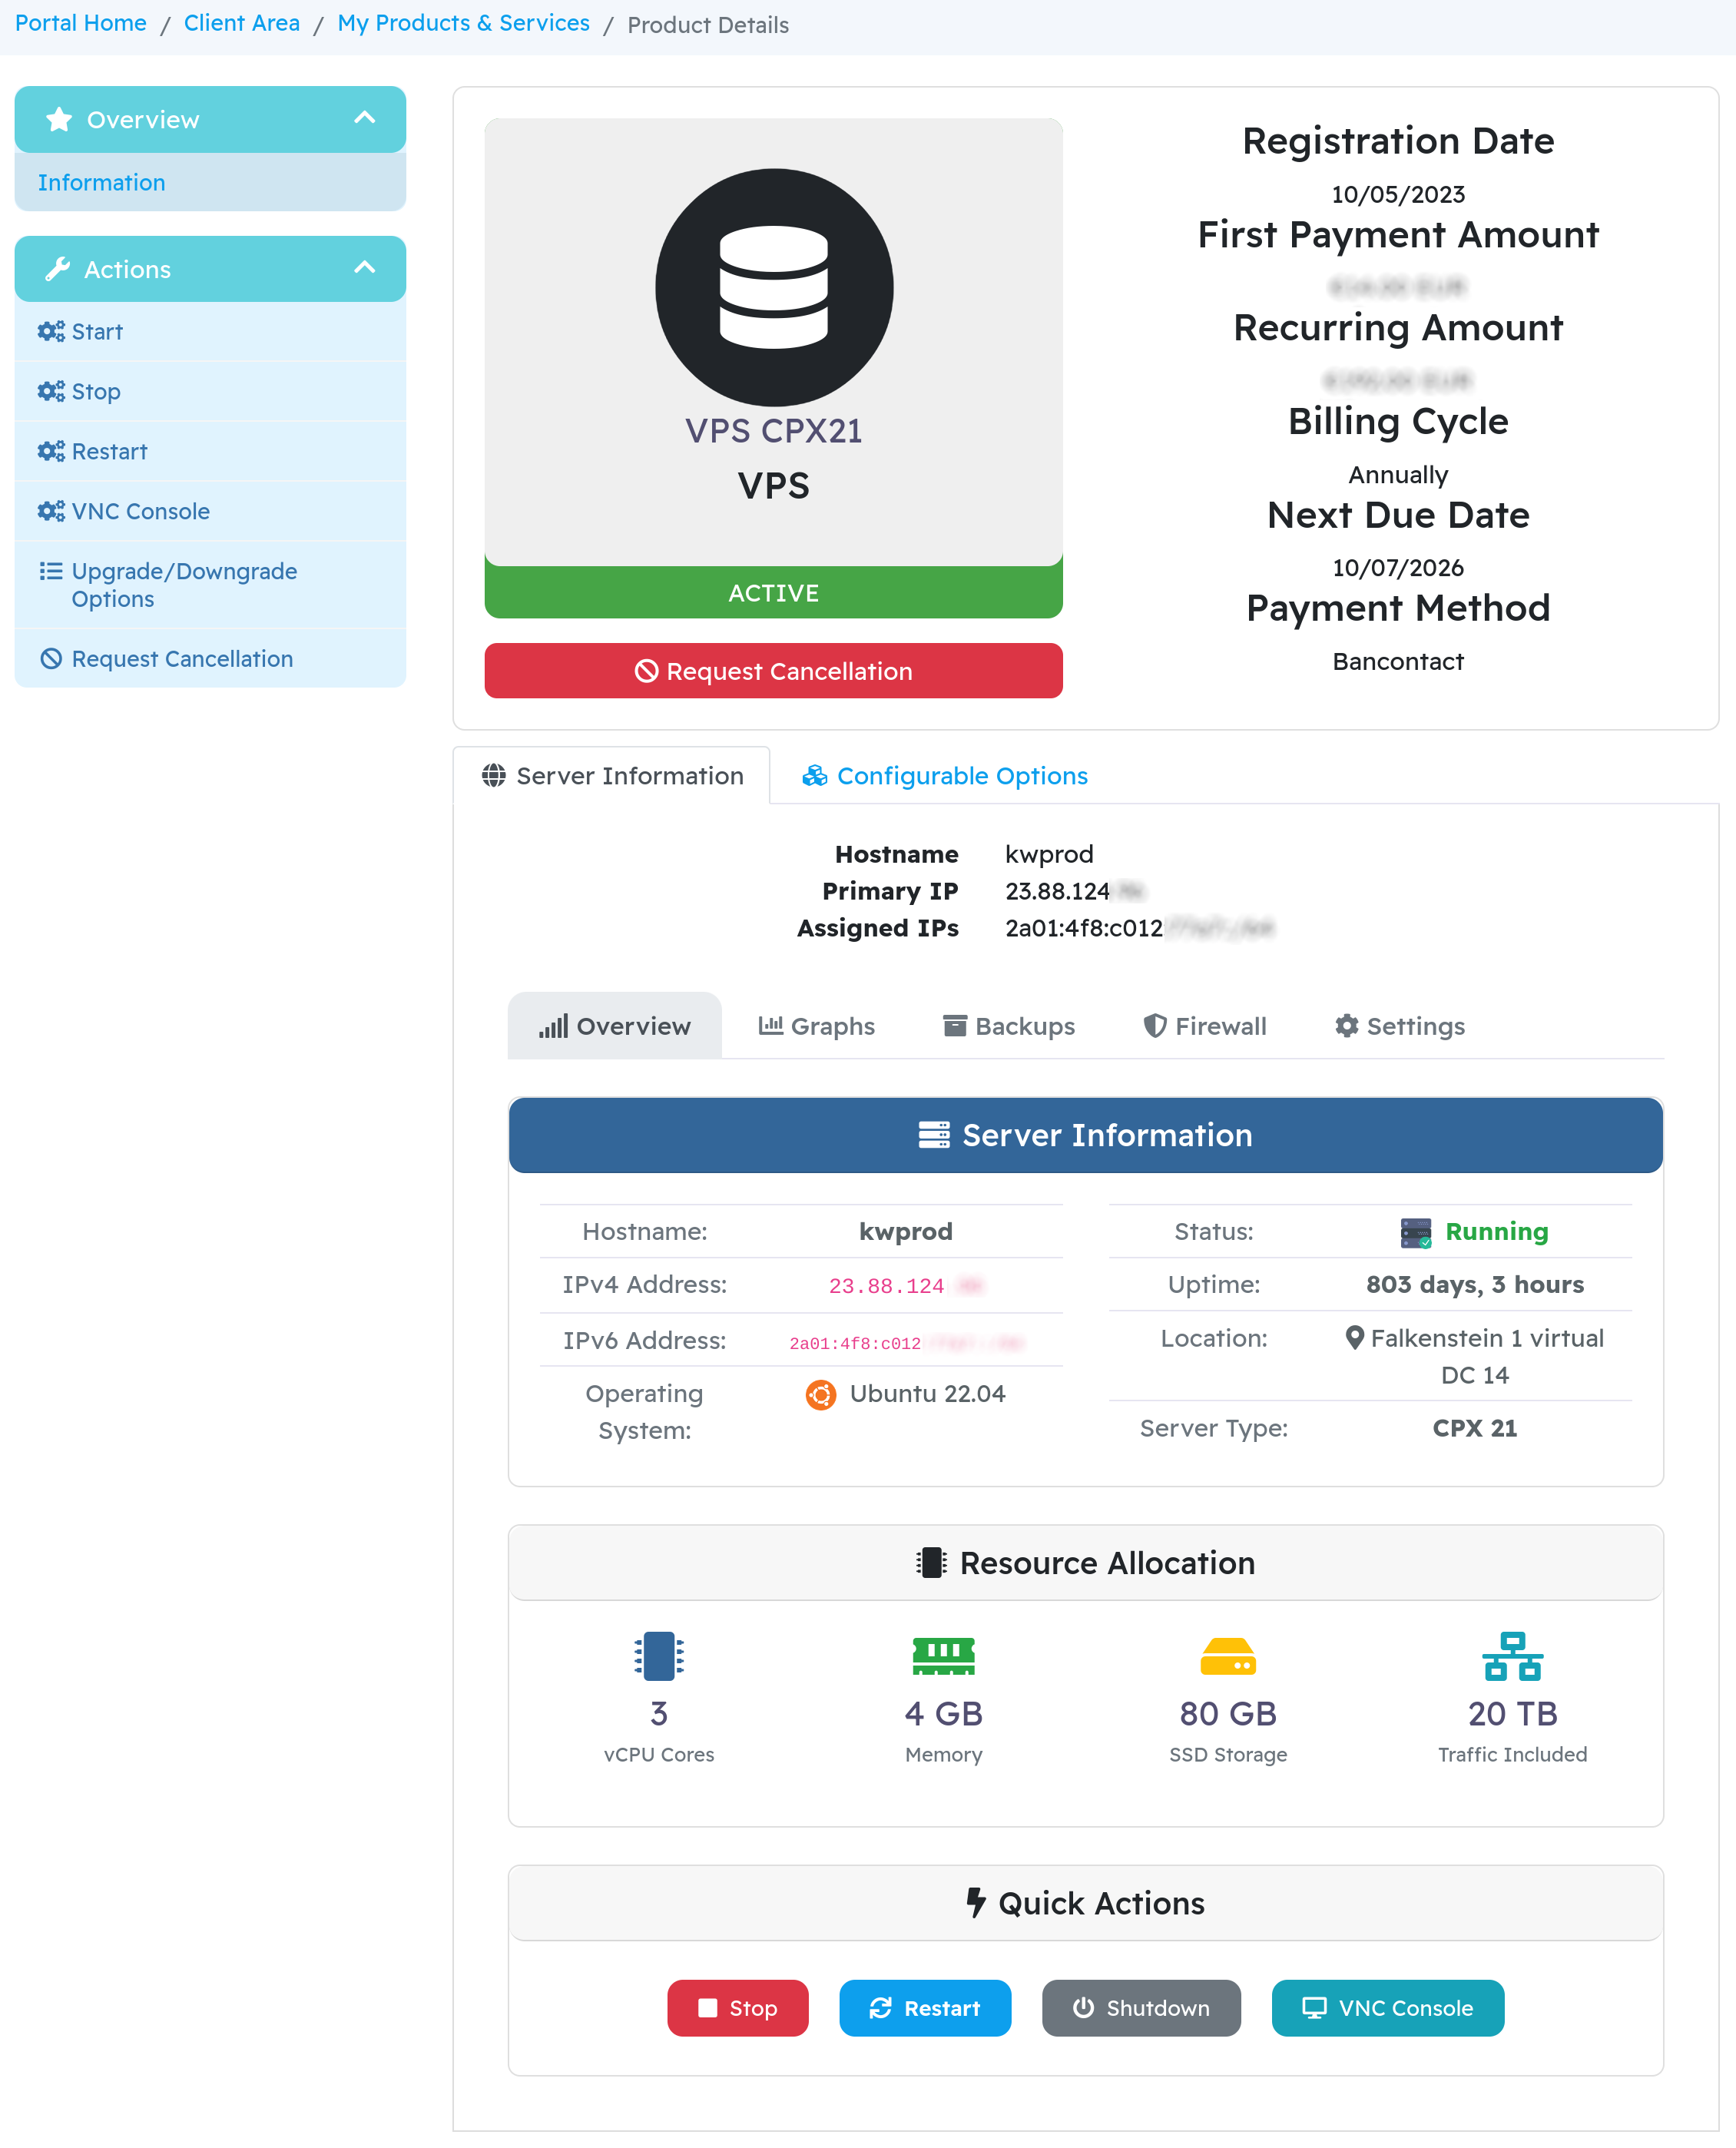
Task: Click the running server status icon
Action: tap(1416, 1232)
